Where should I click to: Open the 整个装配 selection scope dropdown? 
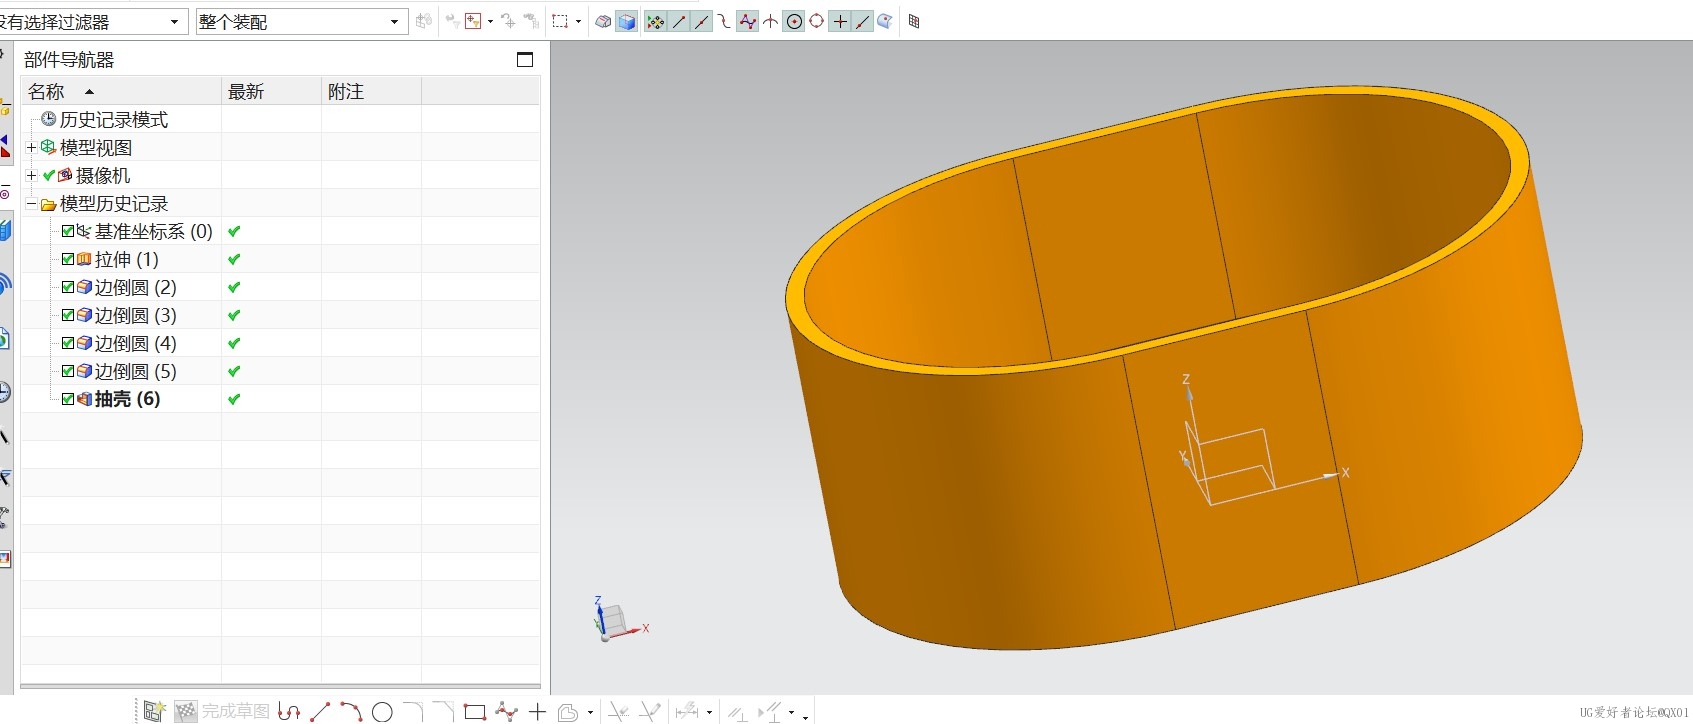(394, 21)
